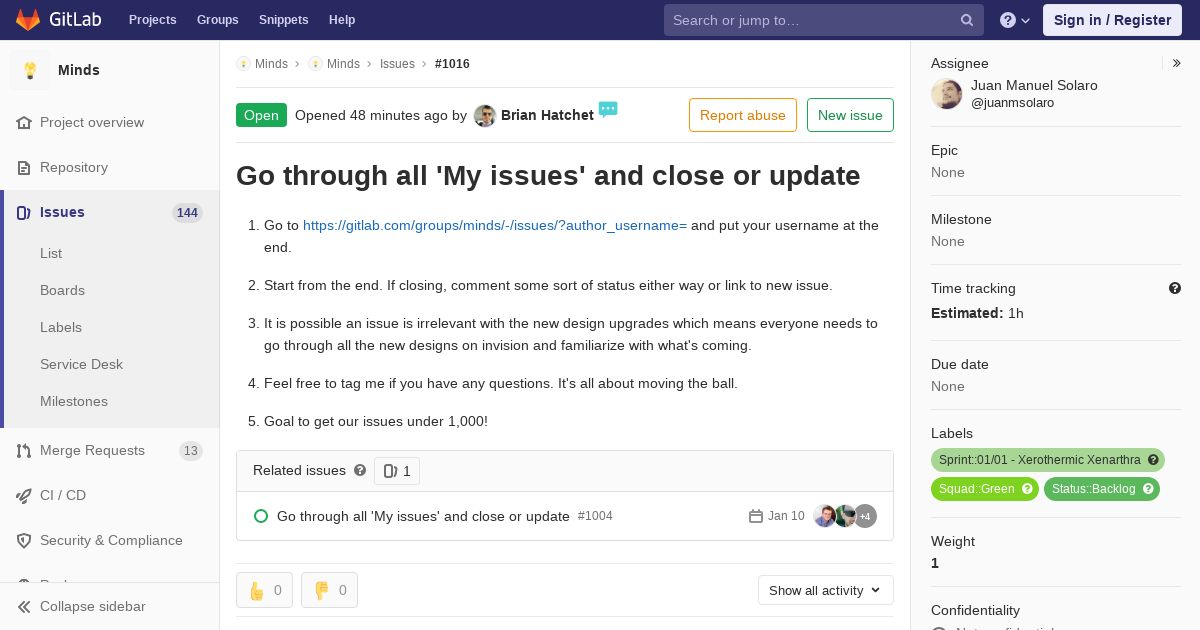Open the Groups menu
Viewport: 1200px width, 630px height.
click(217, 20)
